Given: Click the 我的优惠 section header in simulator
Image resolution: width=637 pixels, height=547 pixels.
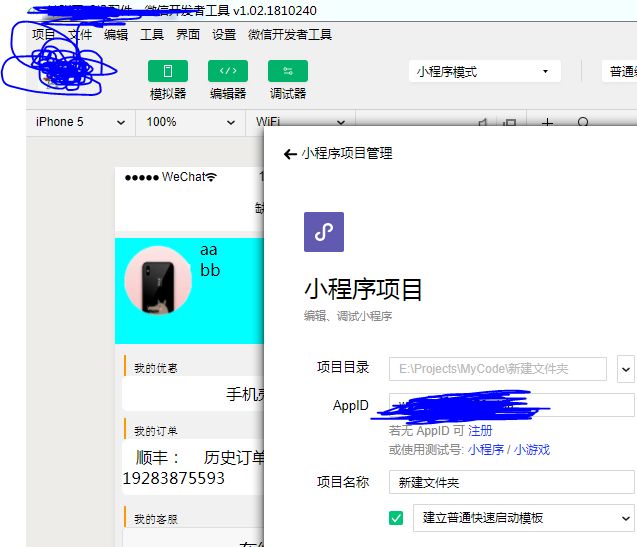Looking at the screenshot, I should [156, 368].
